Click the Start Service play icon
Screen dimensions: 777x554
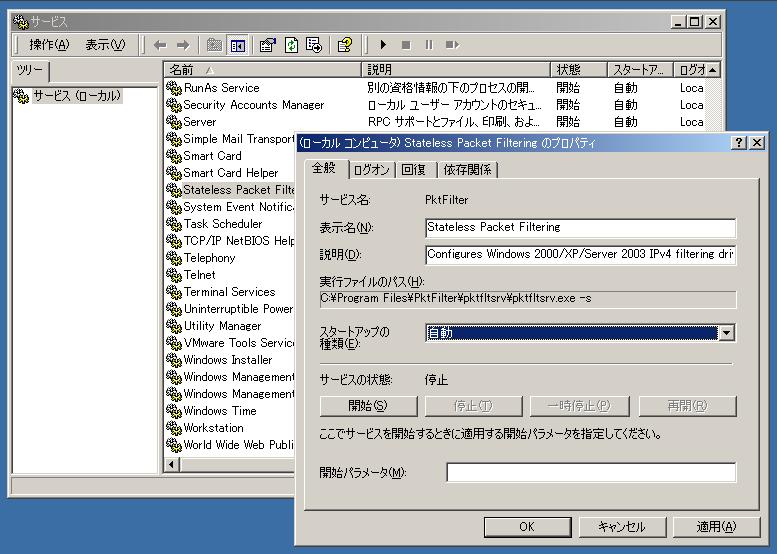coord(383,45)
